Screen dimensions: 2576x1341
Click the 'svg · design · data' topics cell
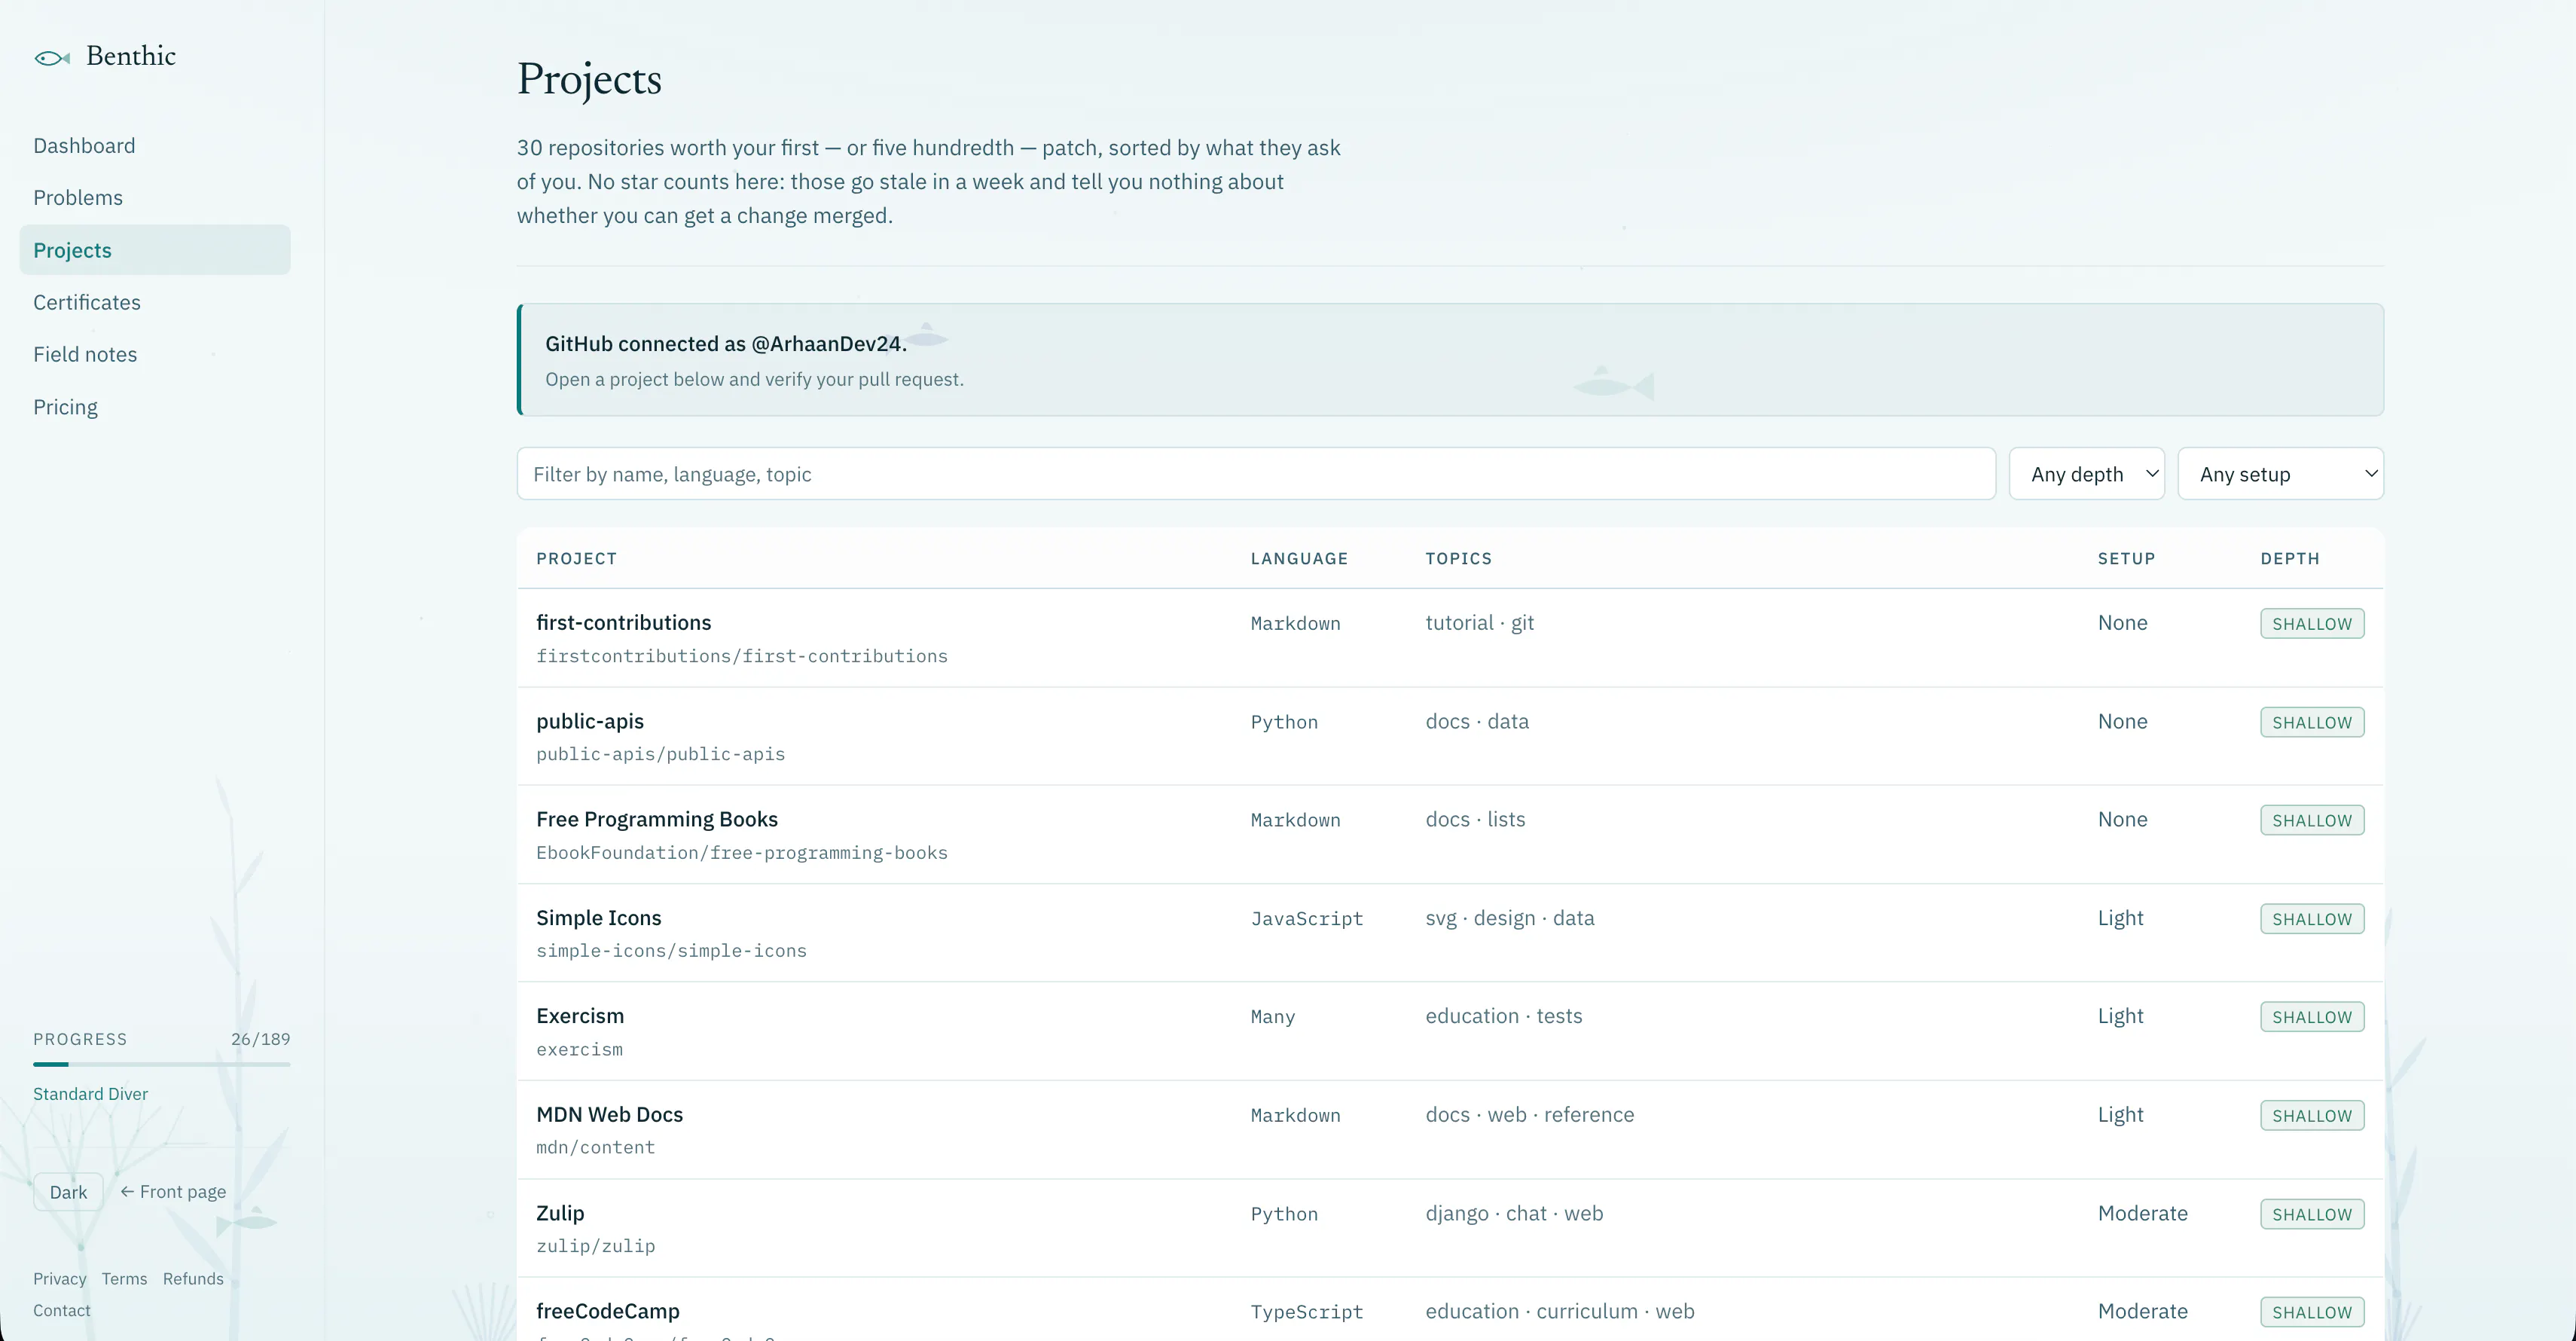pyautogui.click(x=1510, y=918)
